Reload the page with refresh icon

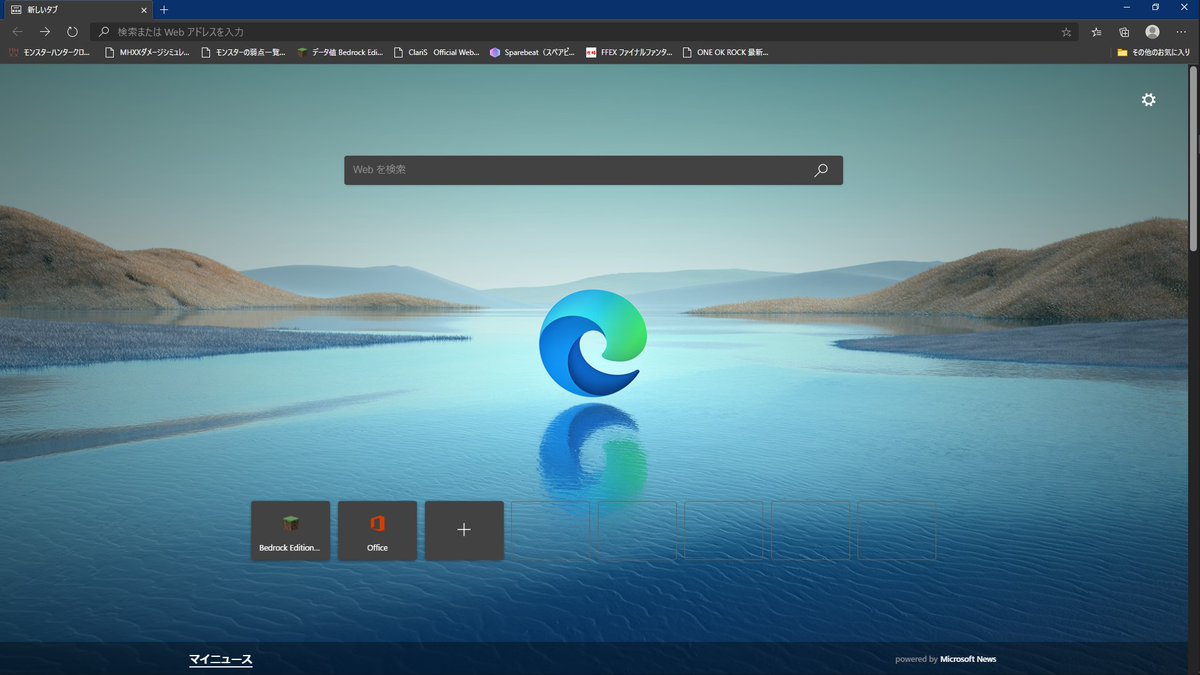click(72, 32)
